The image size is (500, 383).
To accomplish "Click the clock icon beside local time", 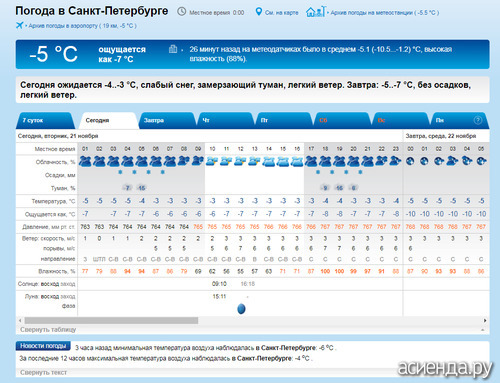I will tap(182, 12).
